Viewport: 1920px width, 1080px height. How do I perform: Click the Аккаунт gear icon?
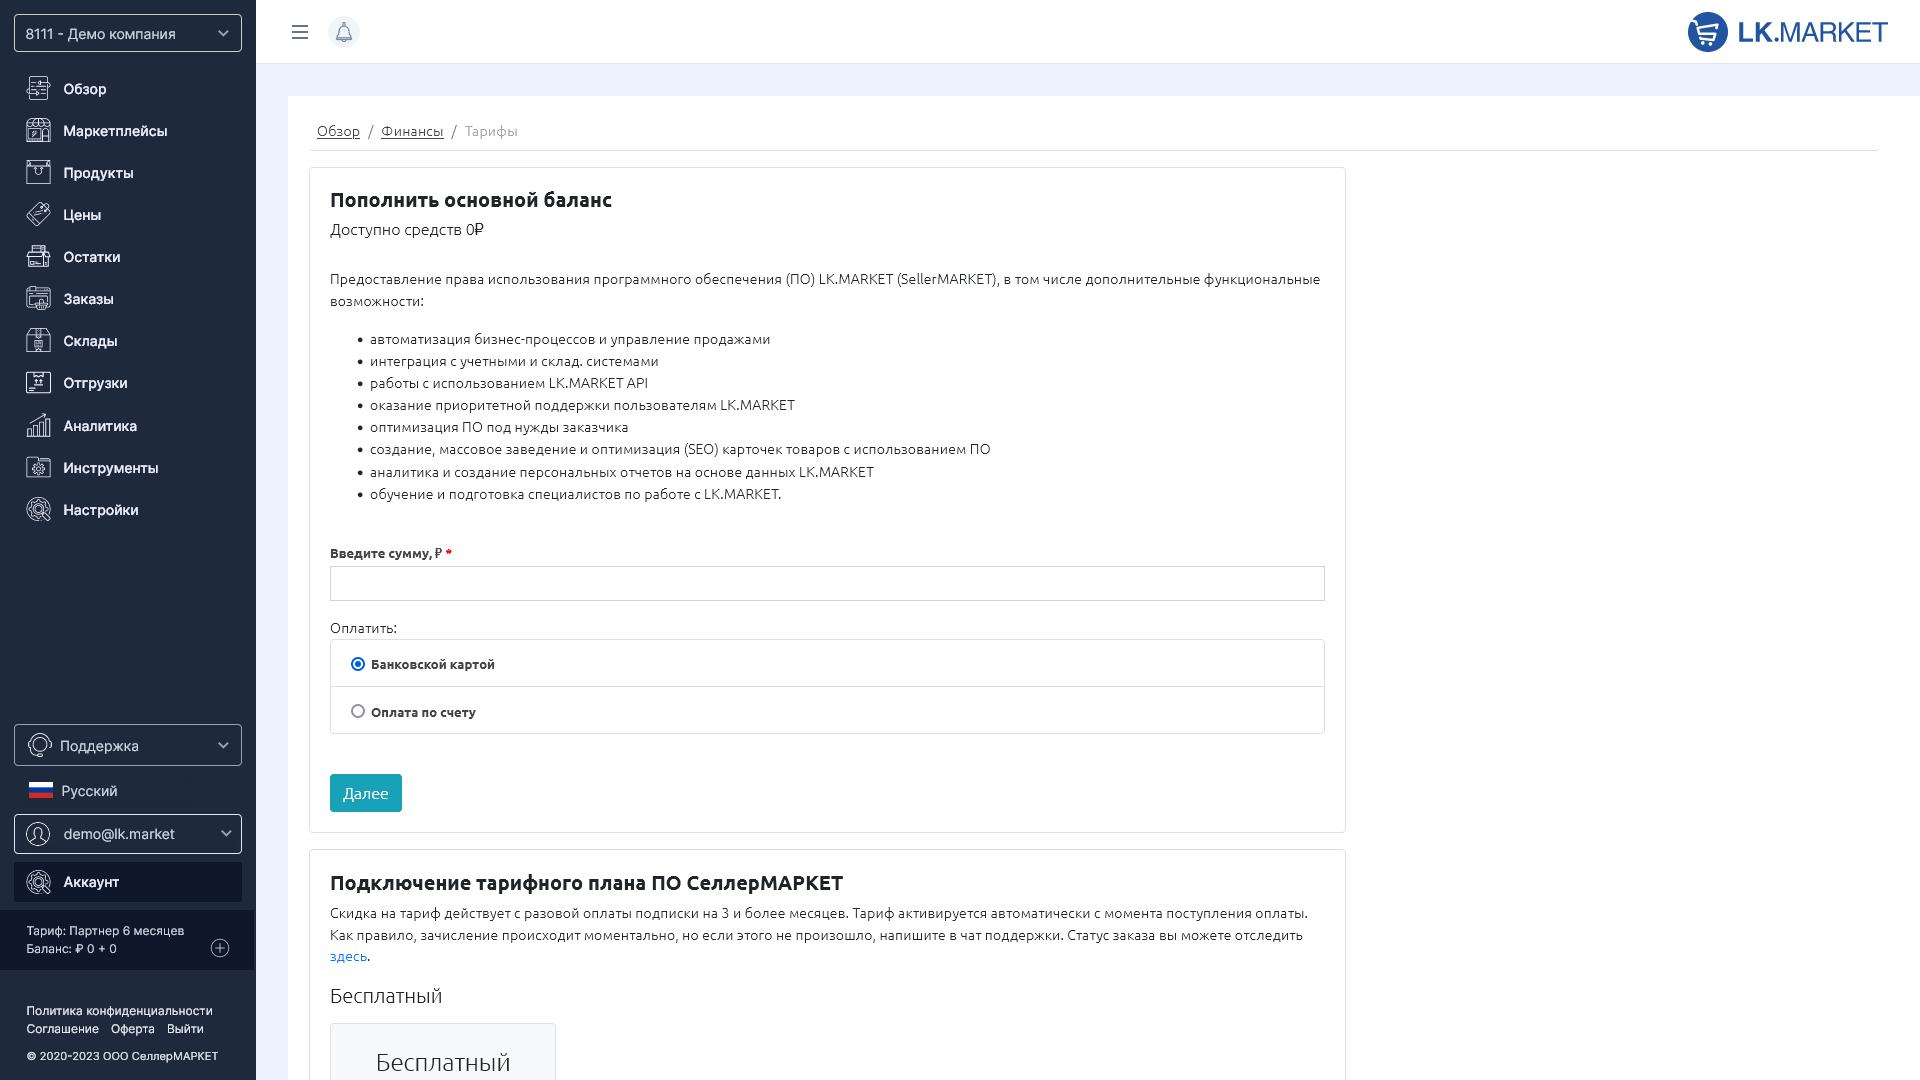[38, 882]
